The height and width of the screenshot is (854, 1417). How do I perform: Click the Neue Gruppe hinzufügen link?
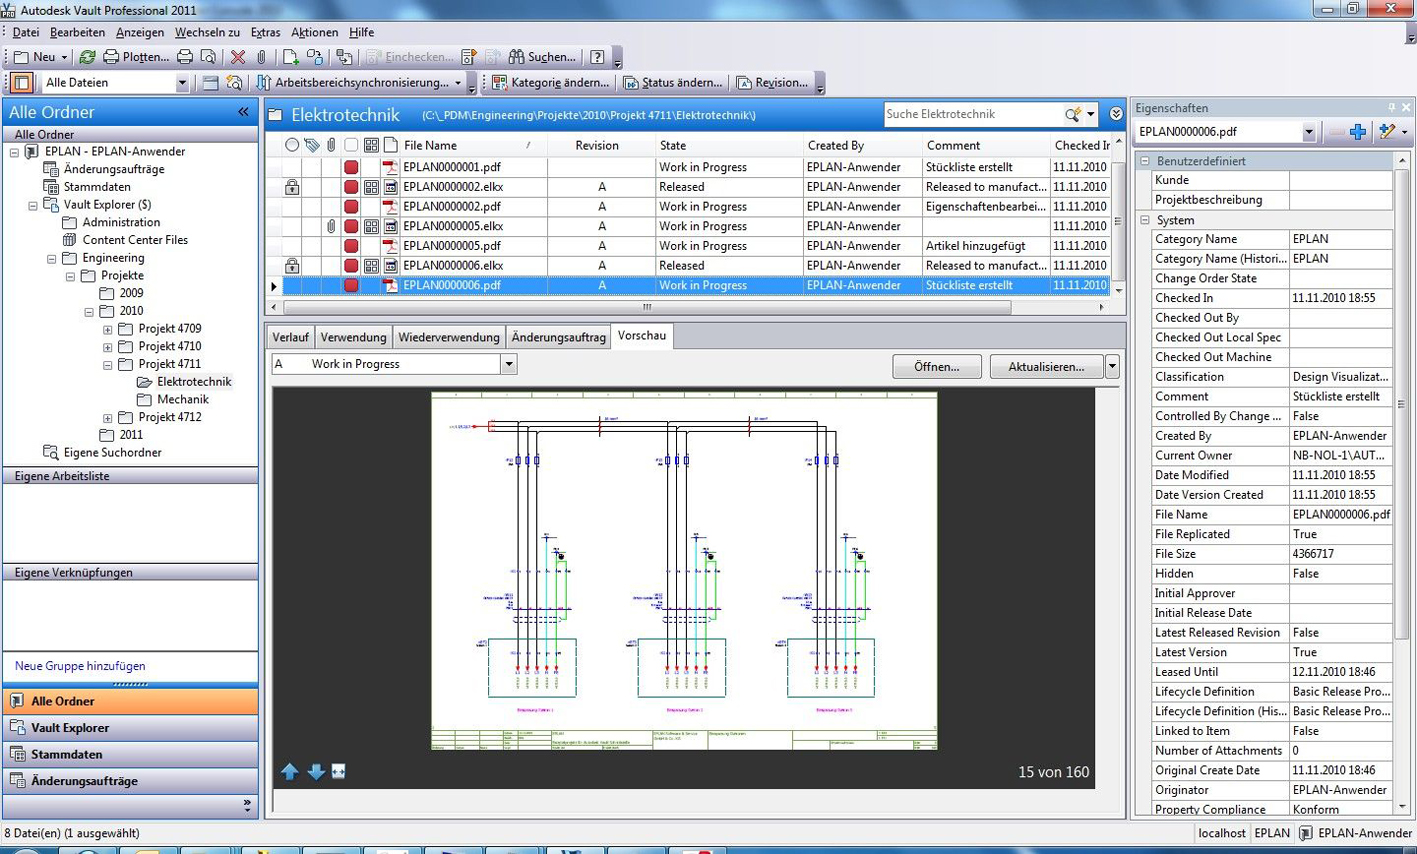(80, 666)
